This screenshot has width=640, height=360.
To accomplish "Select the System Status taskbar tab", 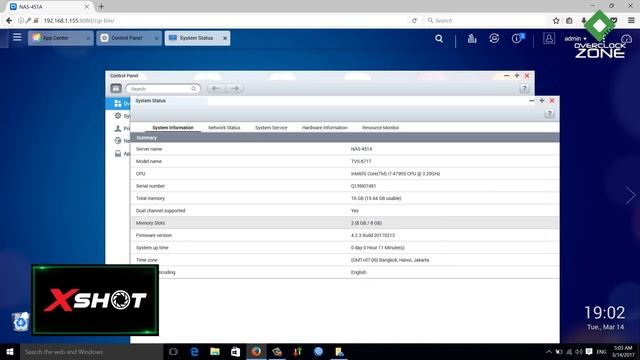I will coord(196,38).
